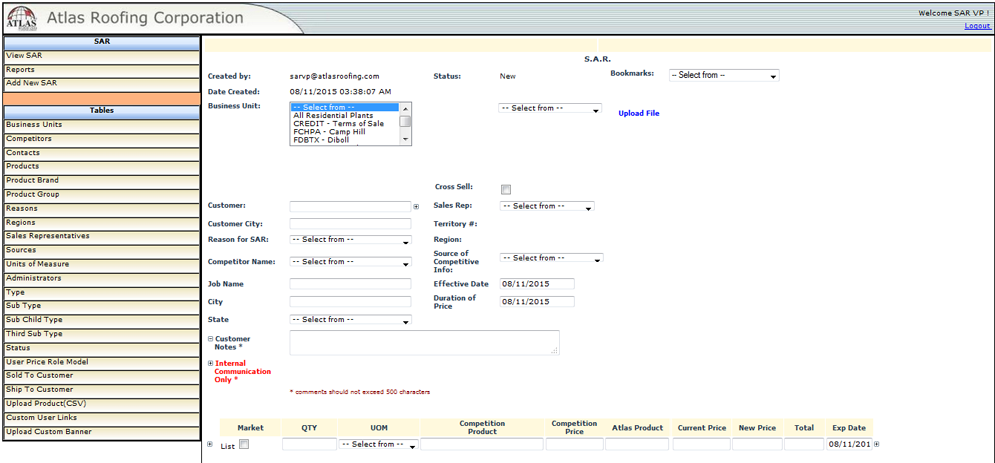Open Sub Child Type table
The height and width of the screenshot is (463, 995).
click(102, 321)
